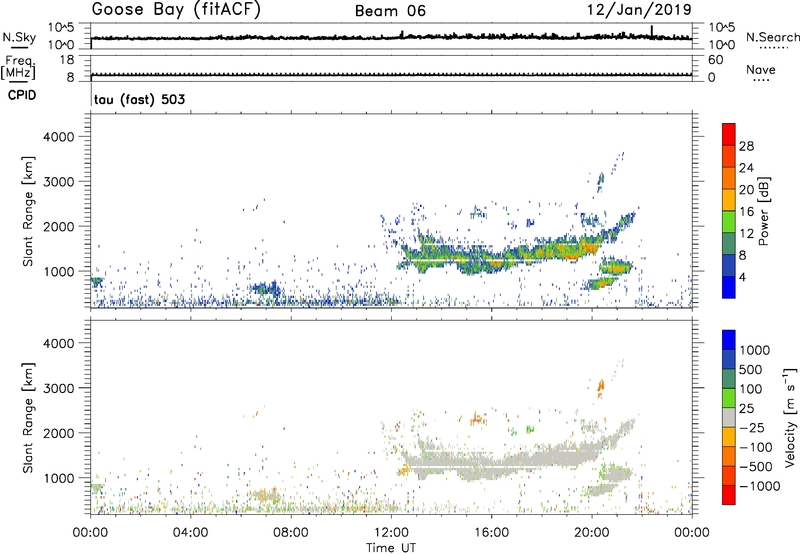Click the '500' velocity colorbar tick
The height and width of the screenshot is (554, 800).
[750, 369]
